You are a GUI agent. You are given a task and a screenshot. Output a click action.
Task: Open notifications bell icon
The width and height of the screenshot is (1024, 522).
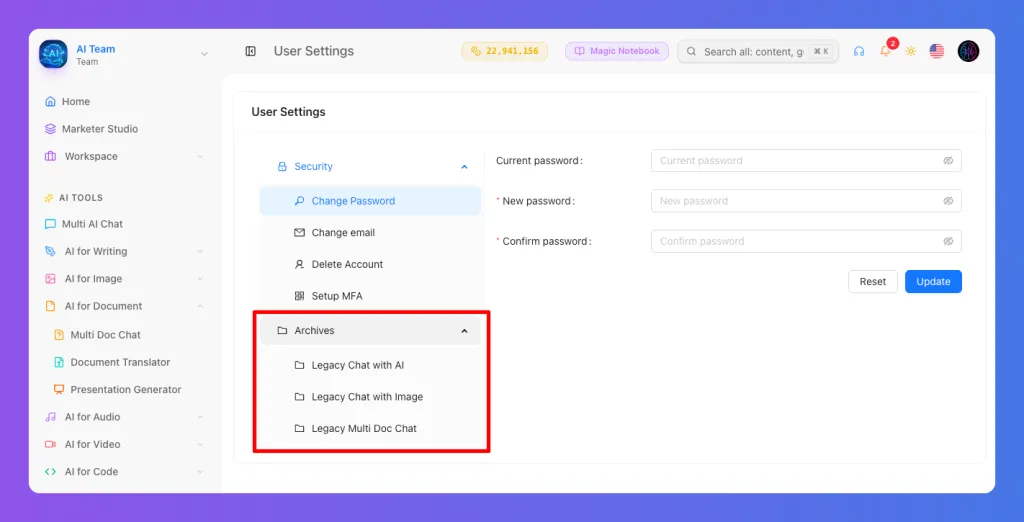click(885, 52)
